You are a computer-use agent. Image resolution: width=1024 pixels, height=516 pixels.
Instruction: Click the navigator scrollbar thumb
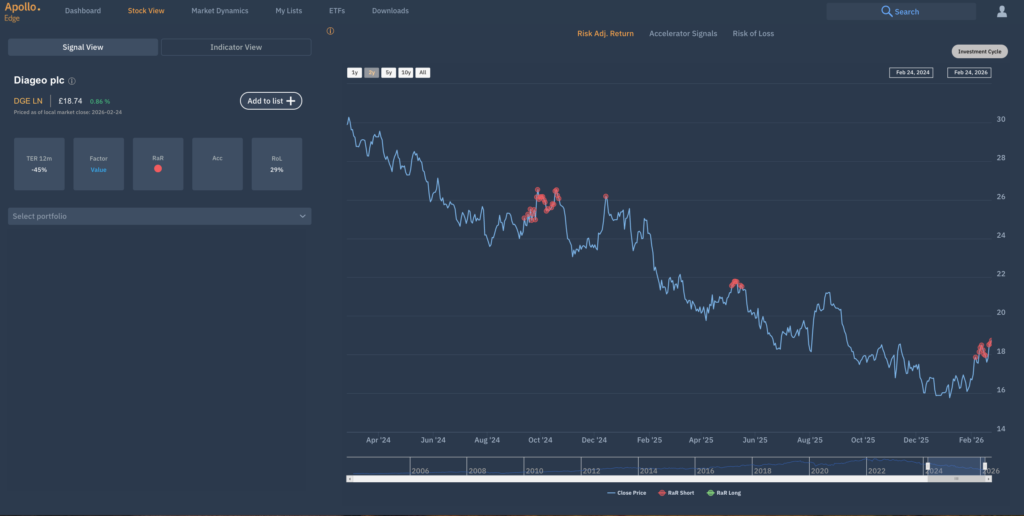tap(957, 479)
